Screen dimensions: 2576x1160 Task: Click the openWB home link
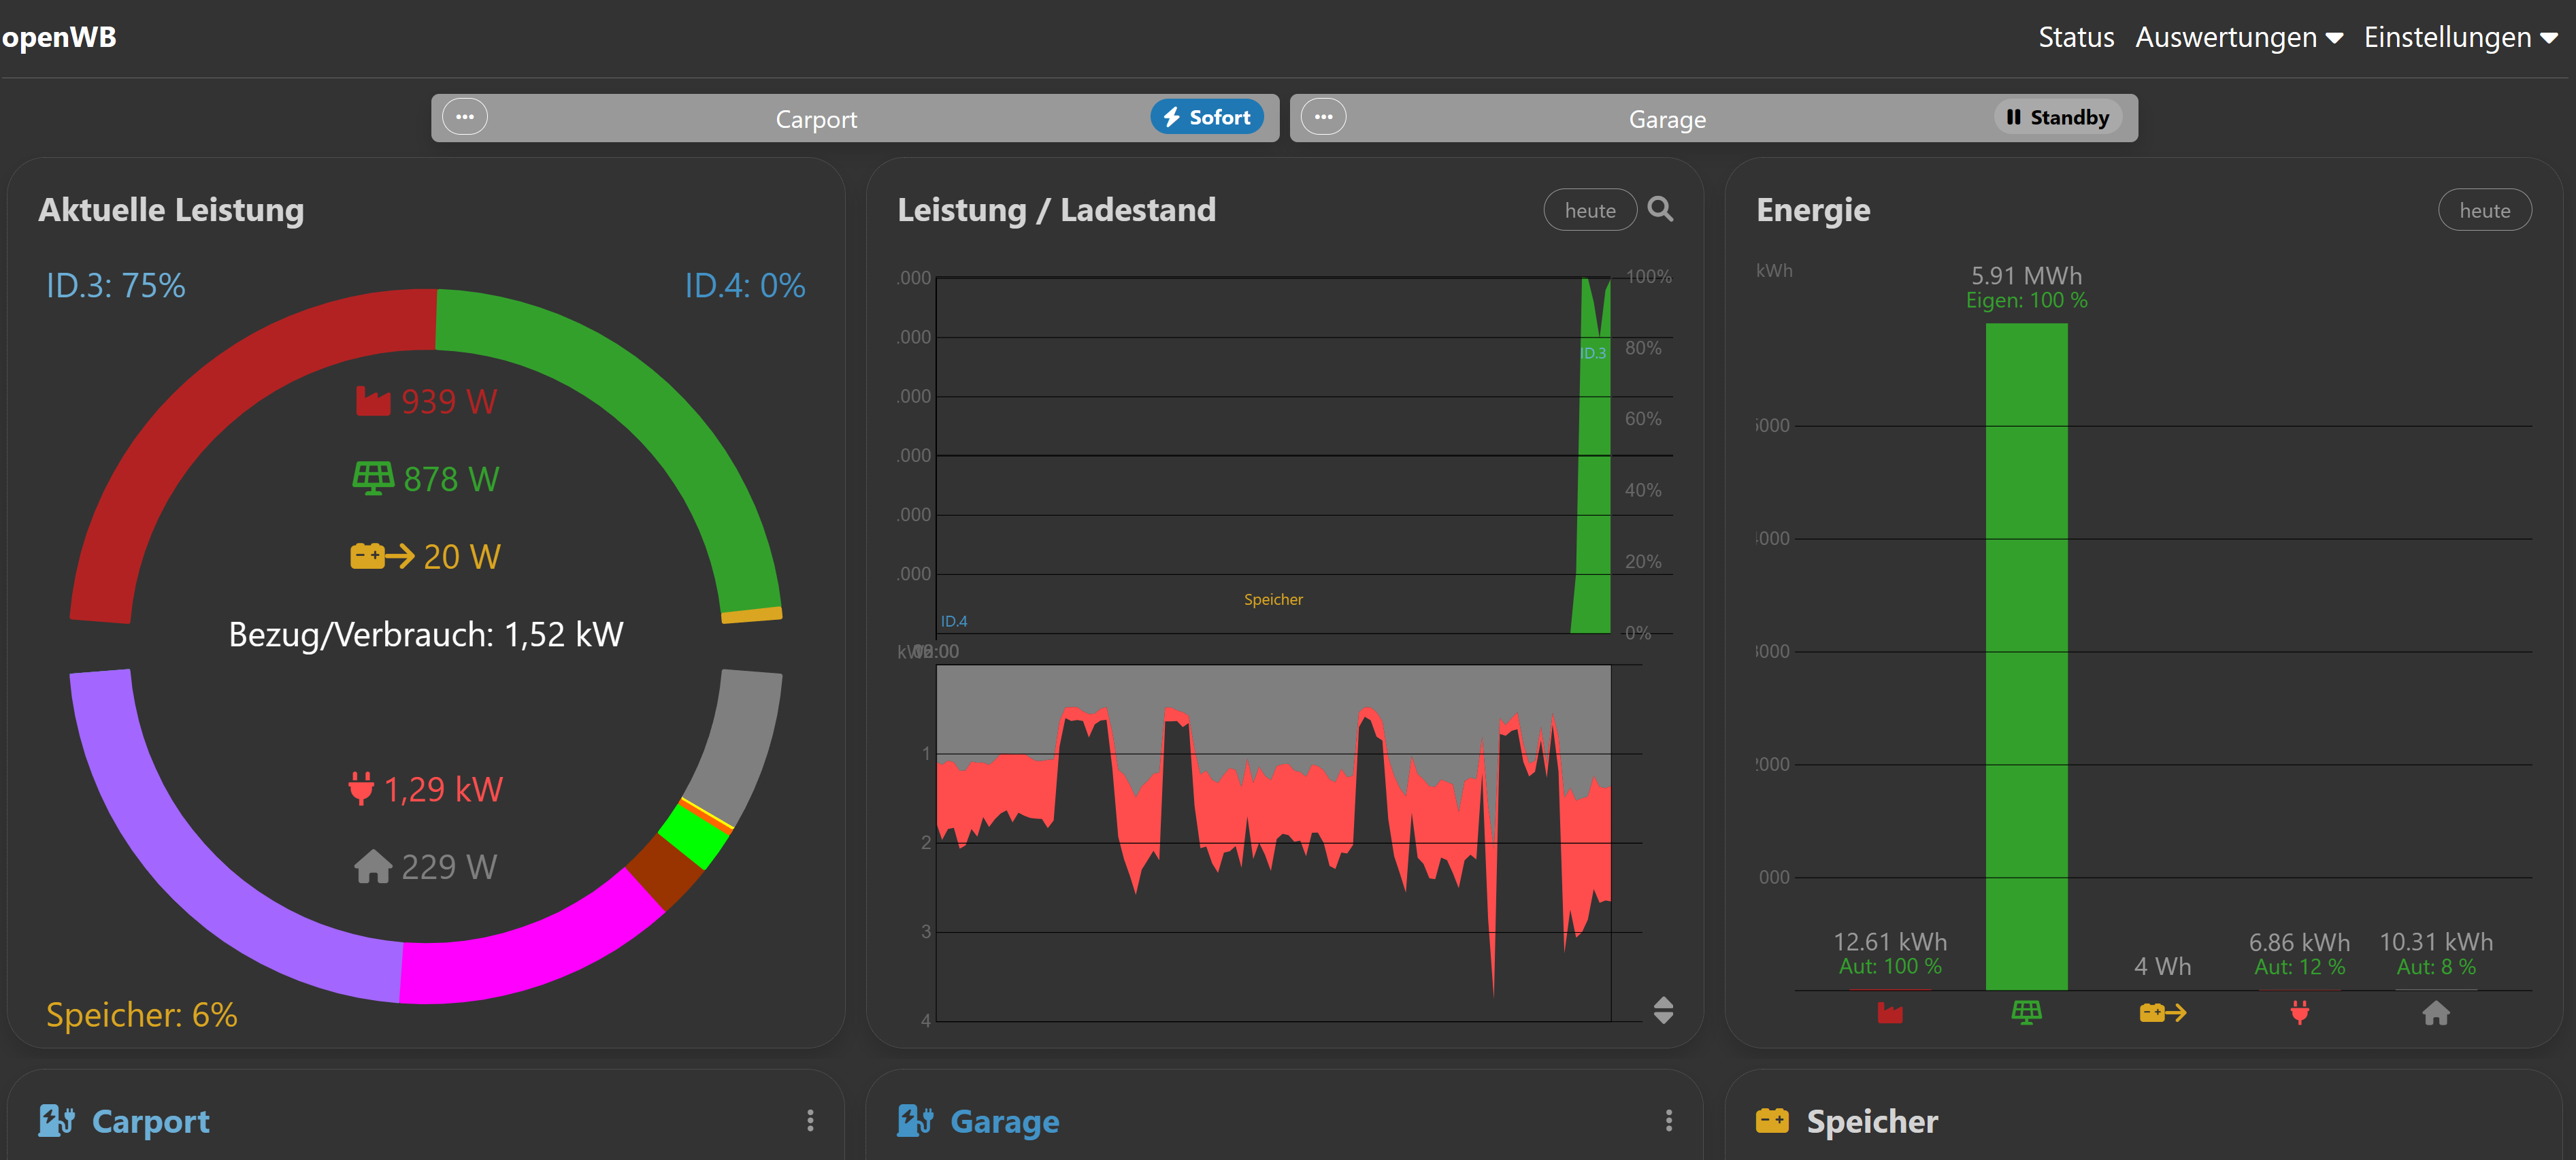point(58,37)
